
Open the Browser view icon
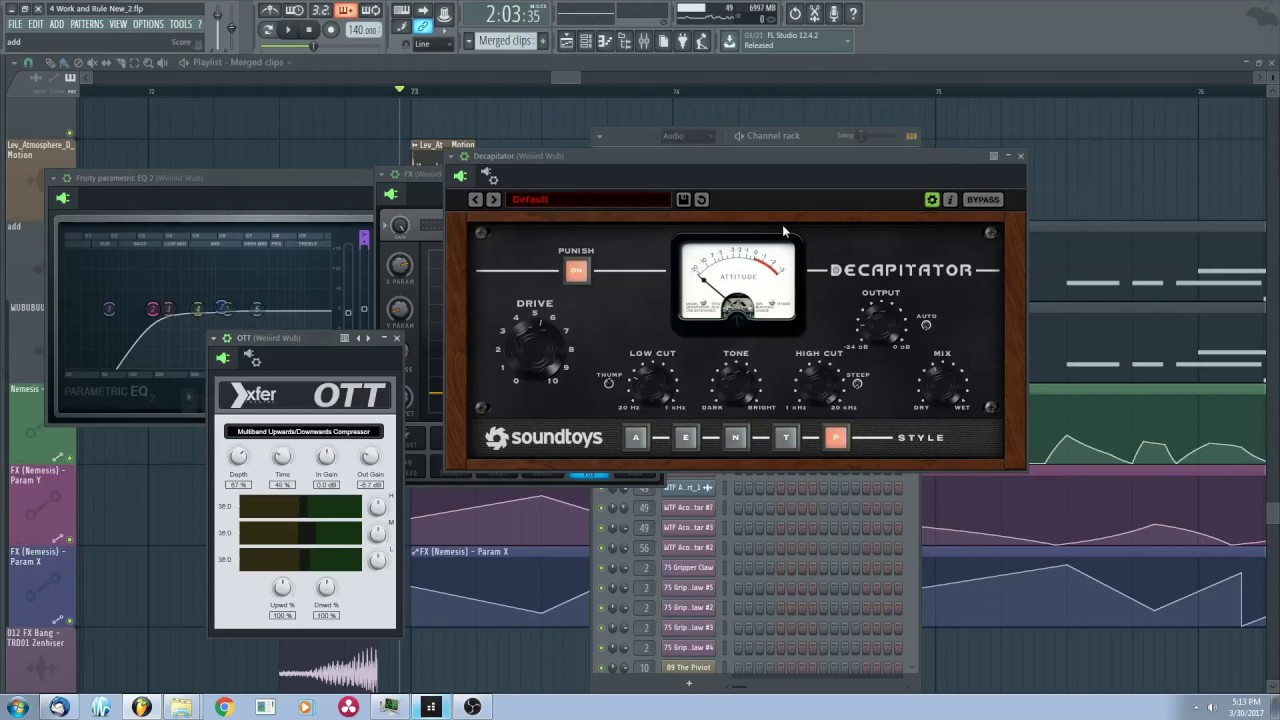(x=623, y=41)
